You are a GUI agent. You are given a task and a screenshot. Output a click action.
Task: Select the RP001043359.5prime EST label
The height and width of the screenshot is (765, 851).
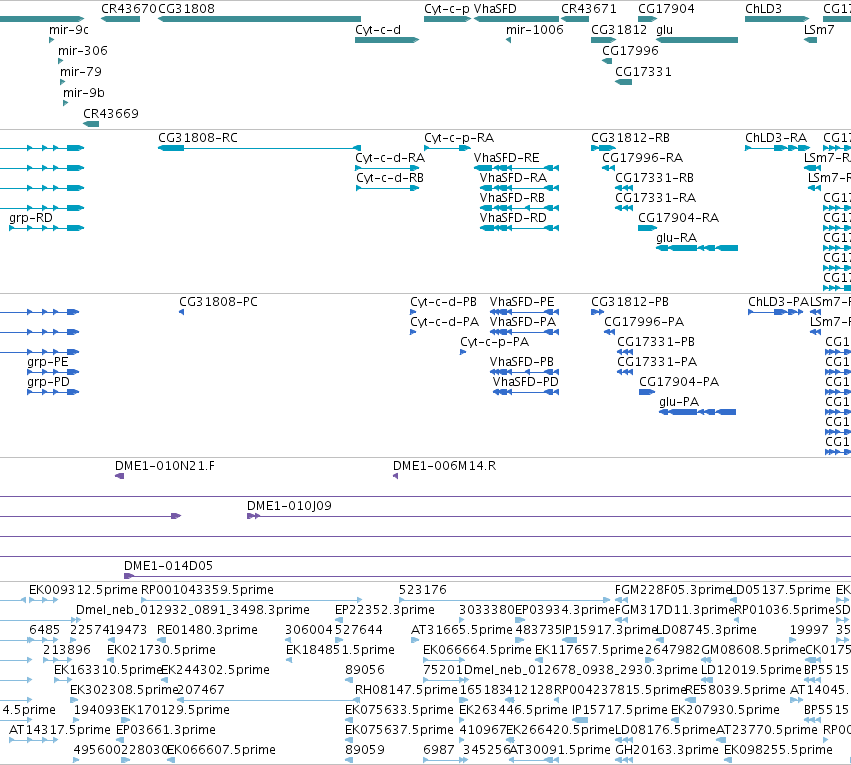pos(207,590)
